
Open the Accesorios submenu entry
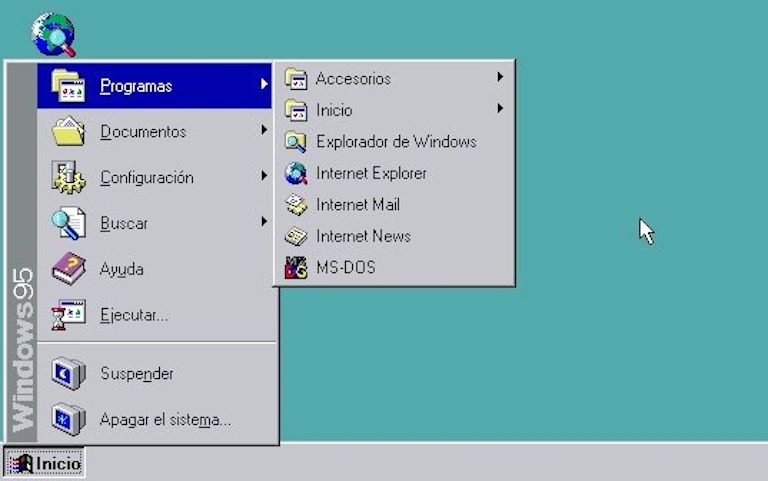[394, 78]
